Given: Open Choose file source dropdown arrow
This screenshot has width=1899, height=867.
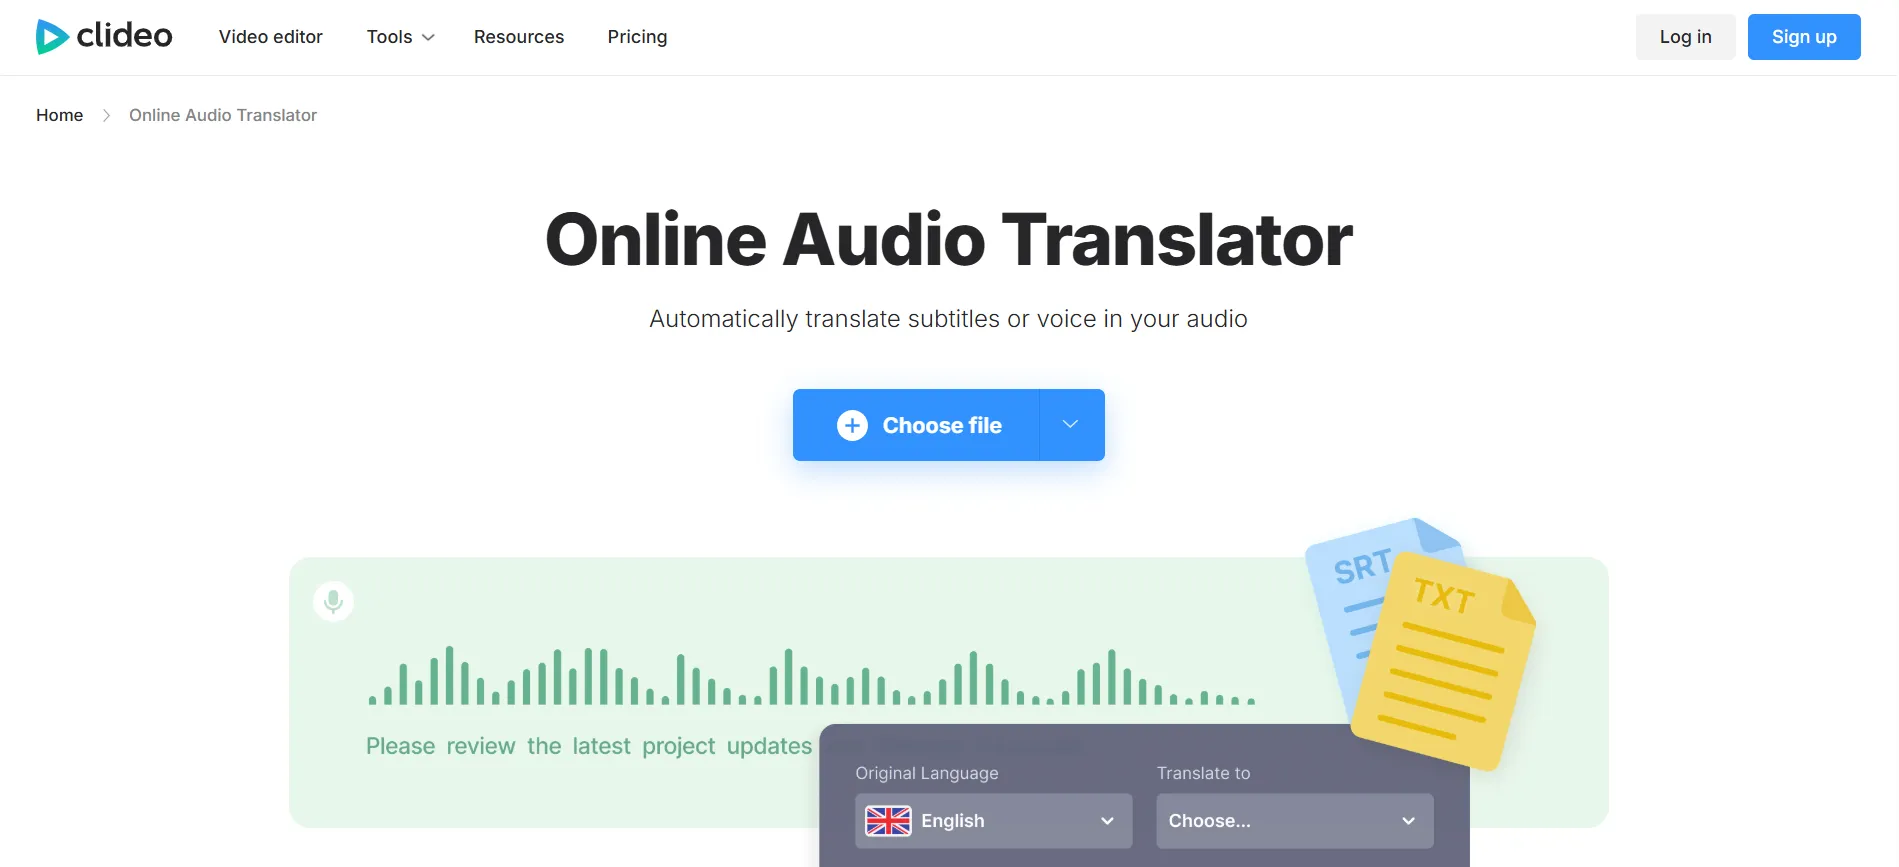Looking at the screenshot, I should pyautogui.click(x=1071, y=425).
